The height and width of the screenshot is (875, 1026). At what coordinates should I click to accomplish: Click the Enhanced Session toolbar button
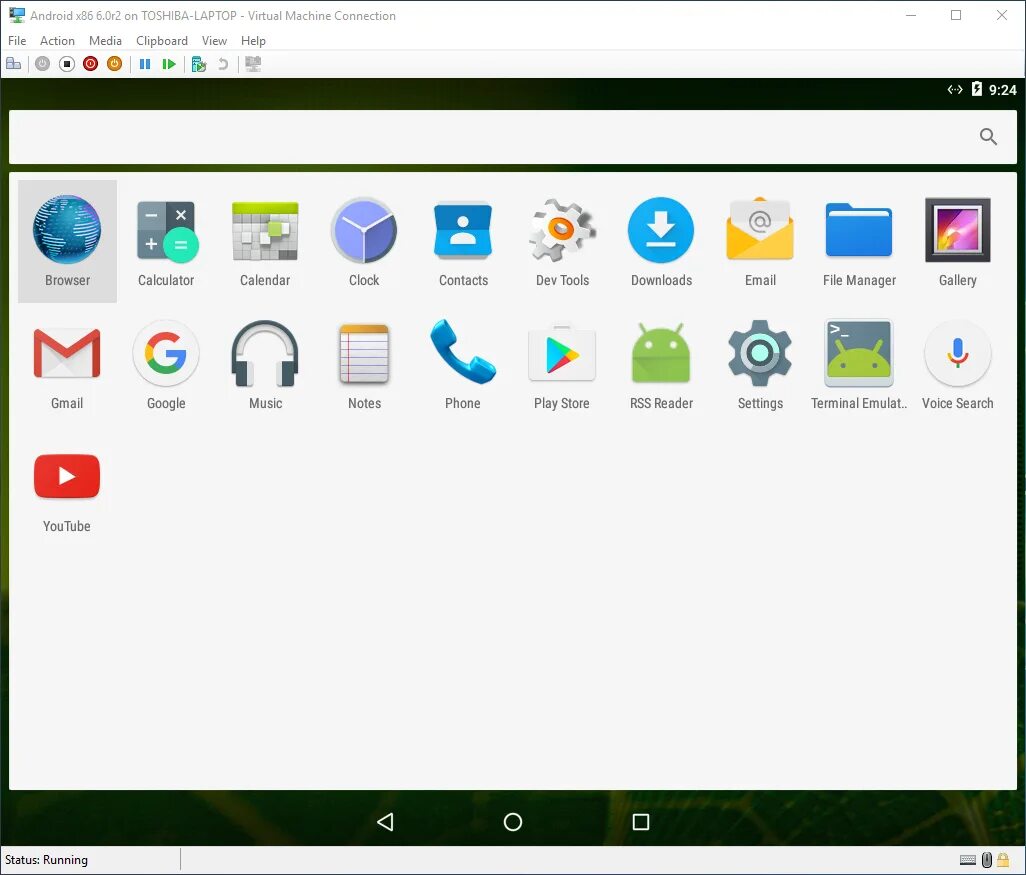(x=253, y=63)
